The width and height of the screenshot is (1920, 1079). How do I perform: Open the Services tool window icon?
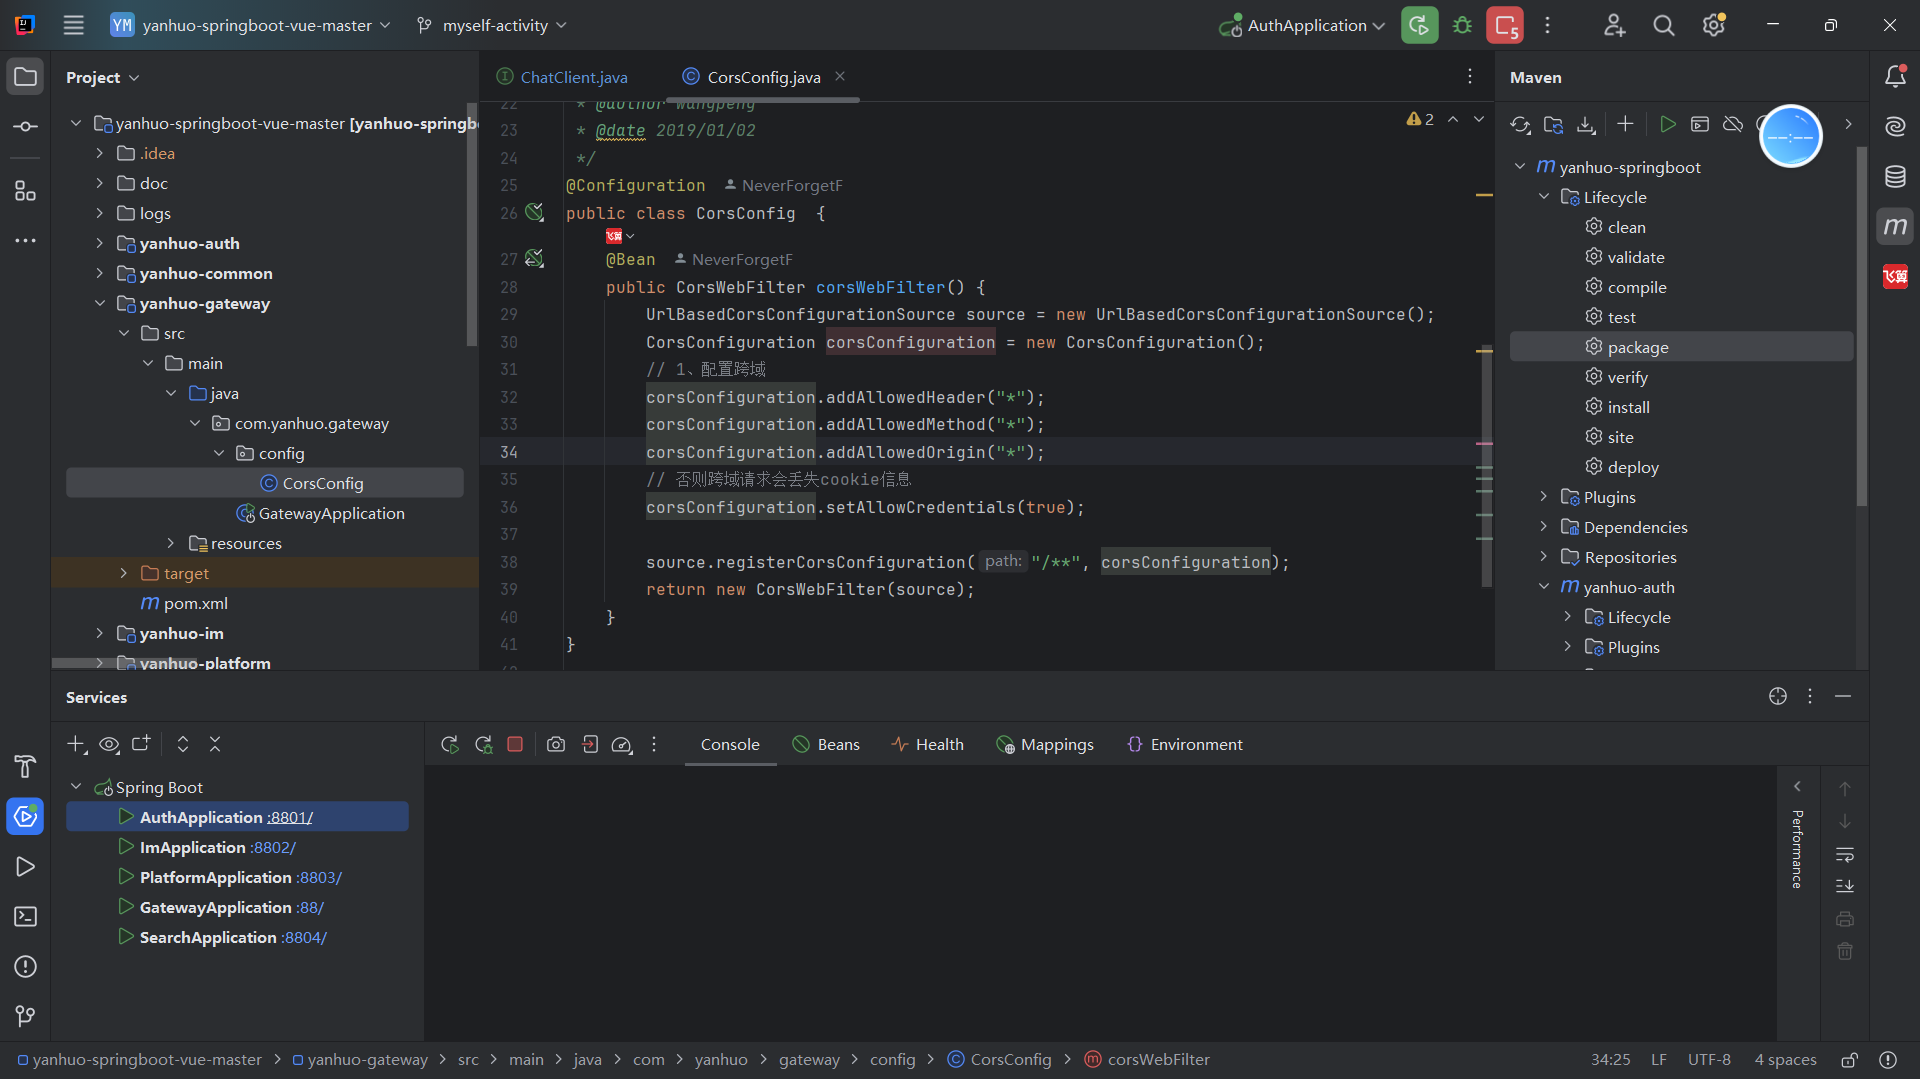(25, 817)
